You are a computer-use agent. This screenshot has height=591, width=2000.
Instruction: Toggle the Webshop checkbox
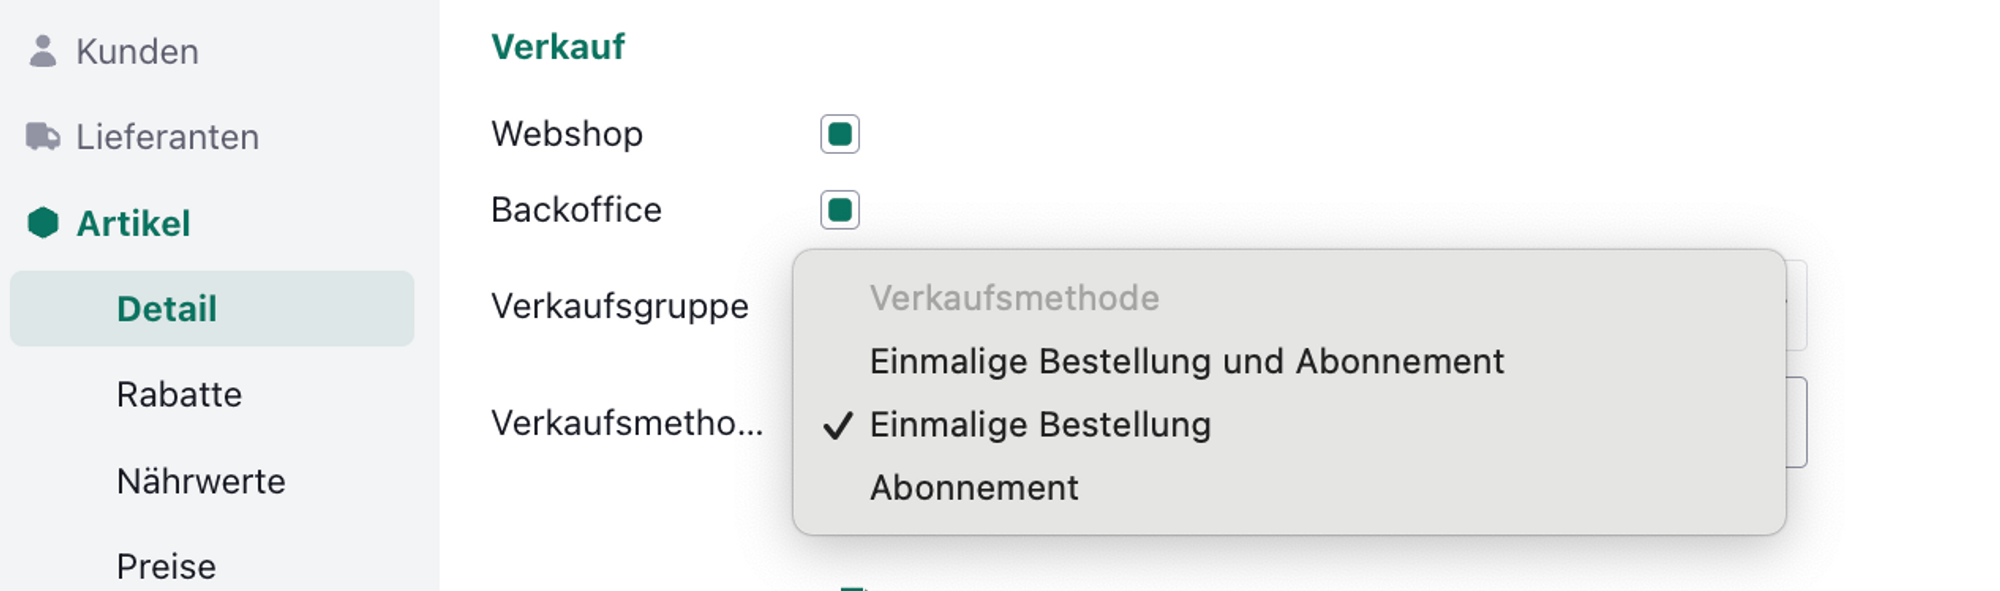pos(840,134)
